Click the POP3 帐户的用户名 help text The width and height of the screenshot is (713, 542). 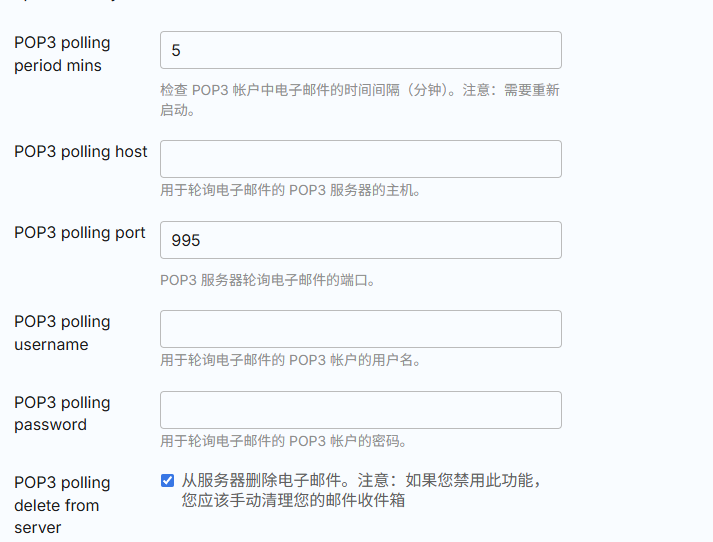[x=291, y=360]
